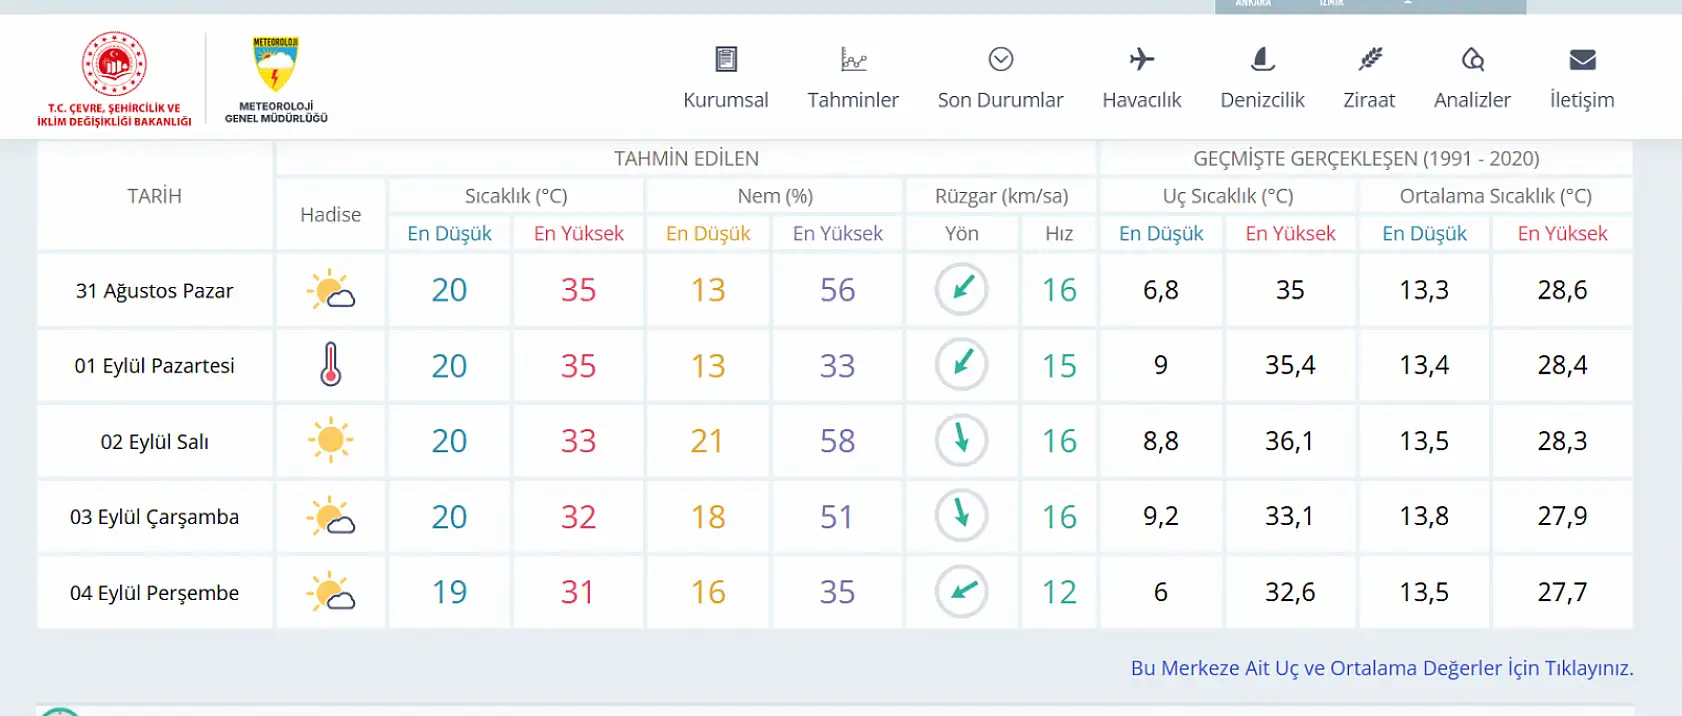Open the Ziraat menu
This screenshot has height=716, width=1682.
coord(1369,100)
